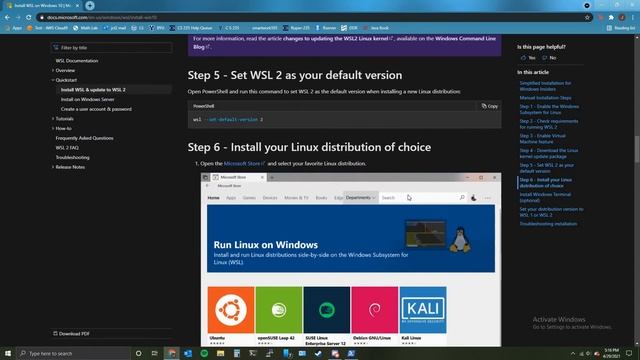Viewport: 640px width, 360px height.
Task: Open the Download PDF link
Action: (71, 333)
